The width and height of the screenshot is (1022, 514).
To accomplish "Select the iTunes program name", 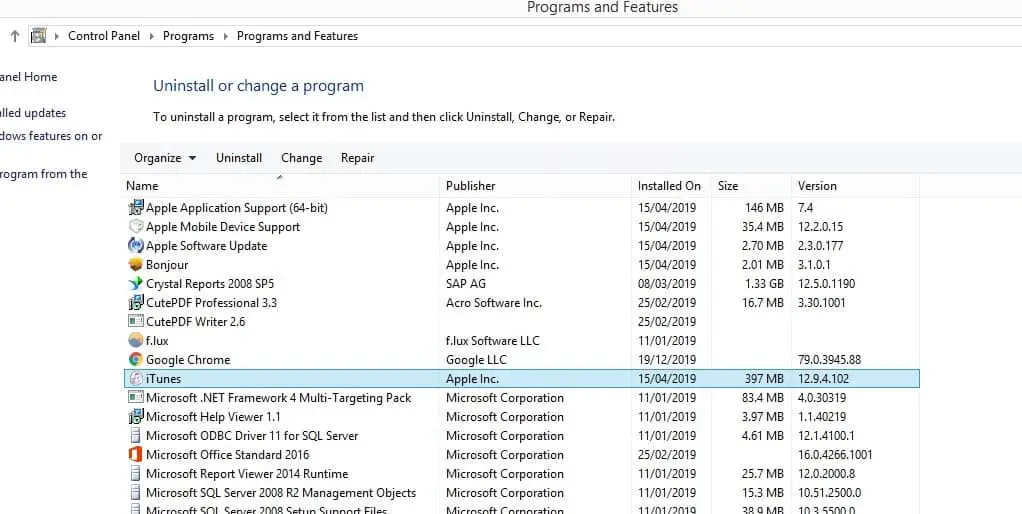I will pyautogui.click(x=164, y=378).
